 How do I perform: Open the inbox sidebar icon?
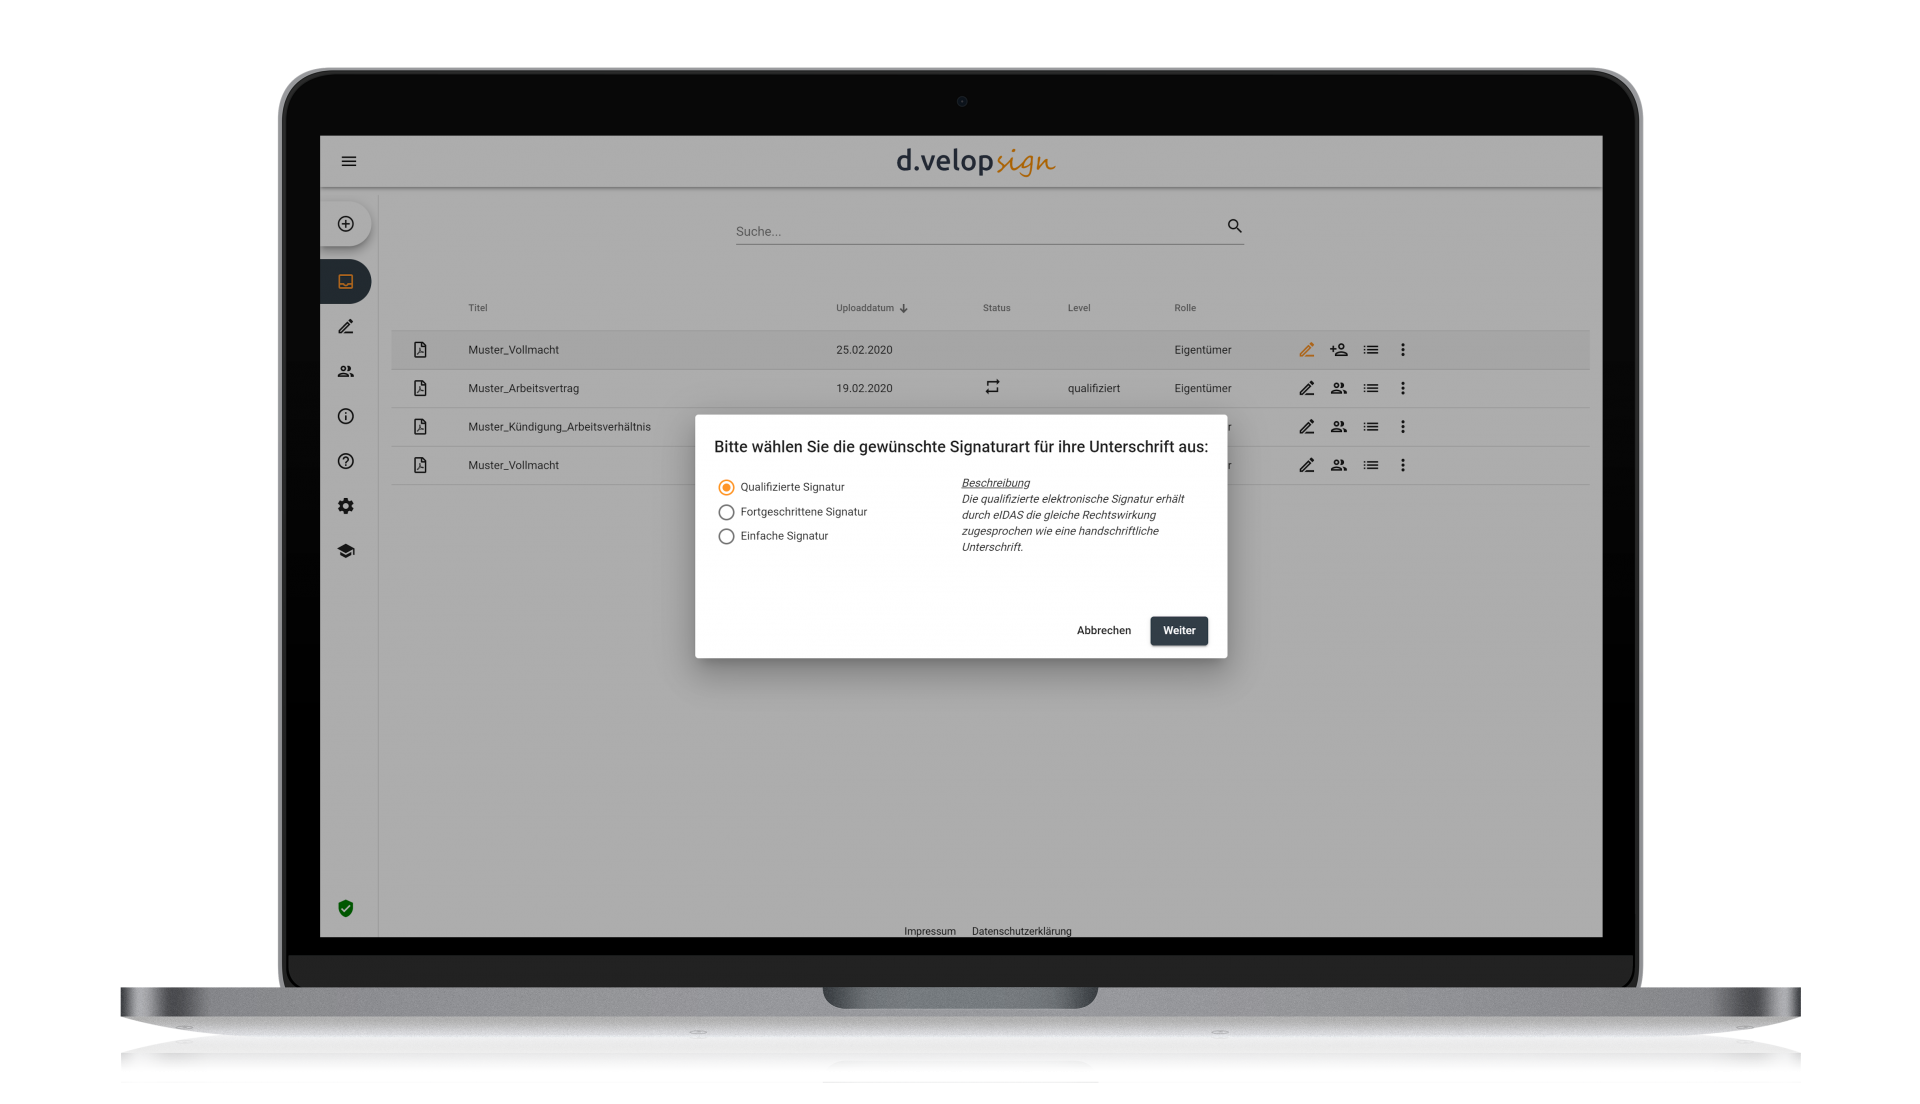click(346, 282)
